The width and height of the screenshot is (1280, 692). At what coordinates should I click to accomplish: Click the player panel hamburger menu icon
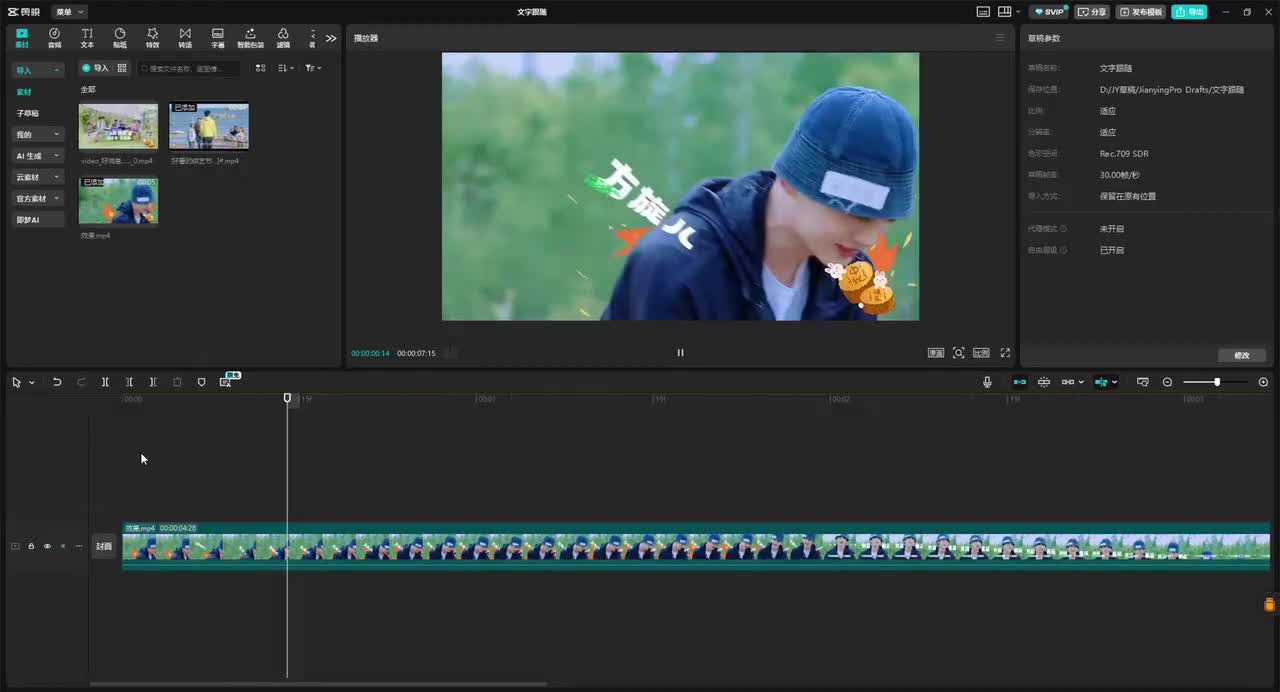pyautogui.click(x=999, y=37)
